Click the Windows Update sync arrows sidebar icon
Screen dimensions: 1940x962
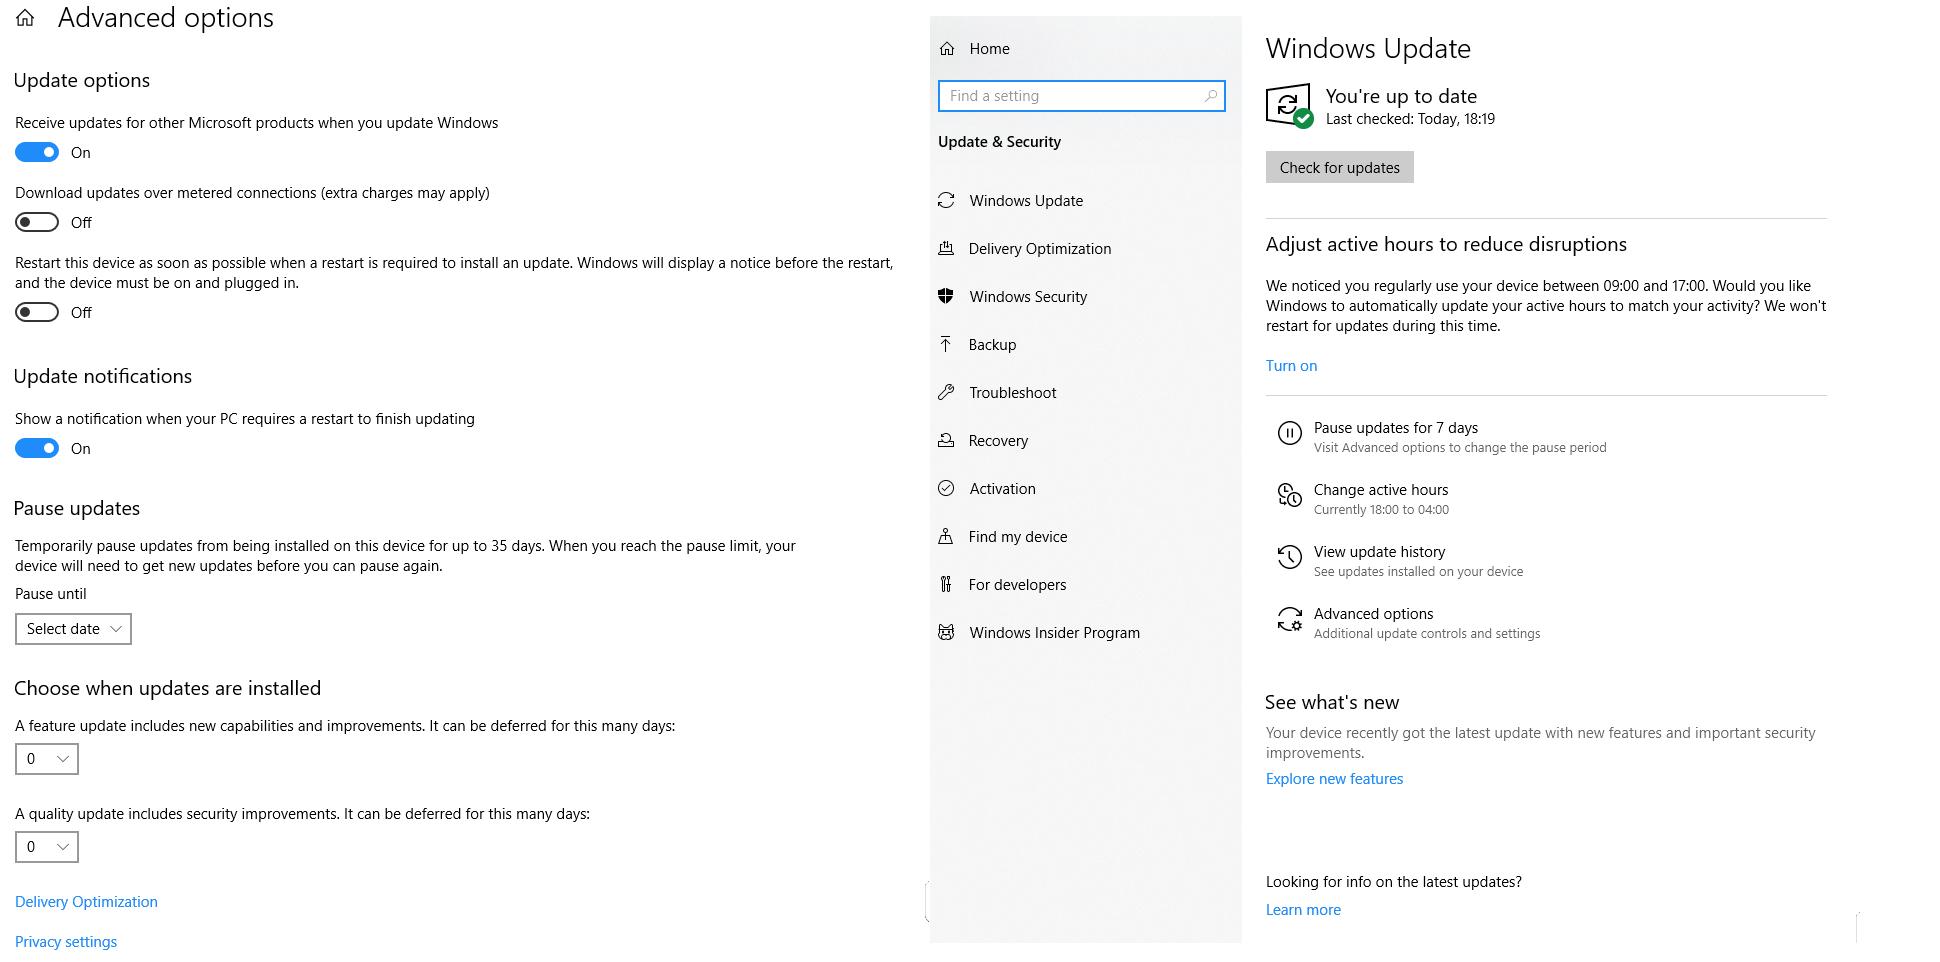(946, 201)
